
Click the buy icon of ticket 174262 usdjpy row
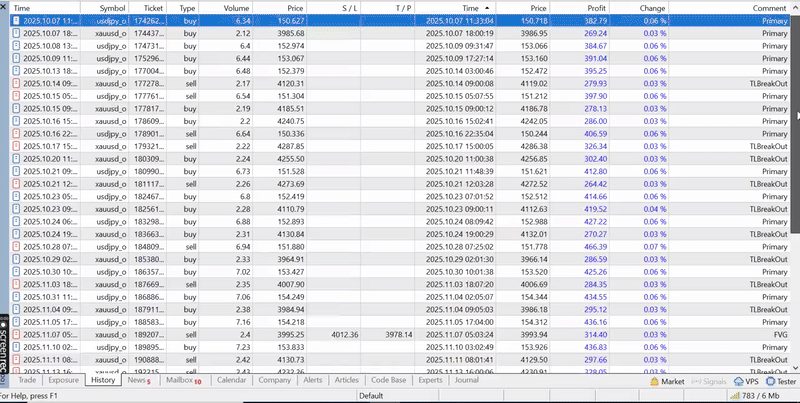click(16, 21)
